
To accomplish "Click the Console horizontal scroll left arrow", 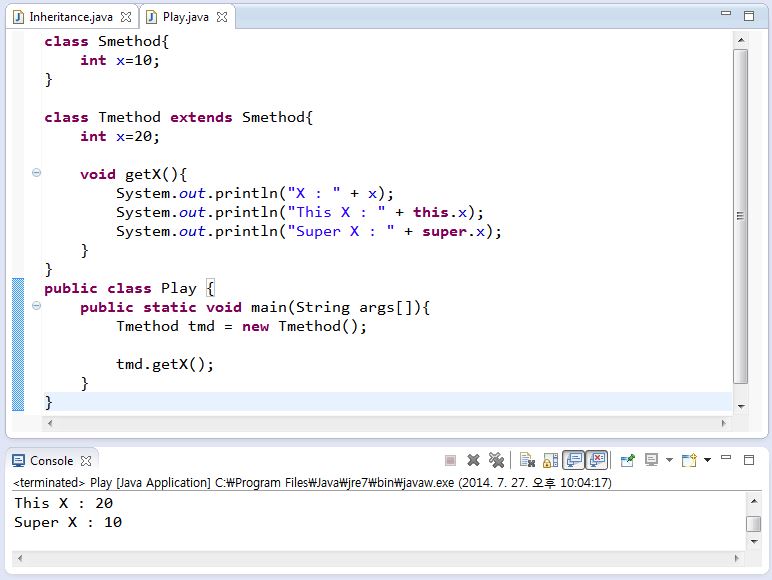I will [20, 558].
